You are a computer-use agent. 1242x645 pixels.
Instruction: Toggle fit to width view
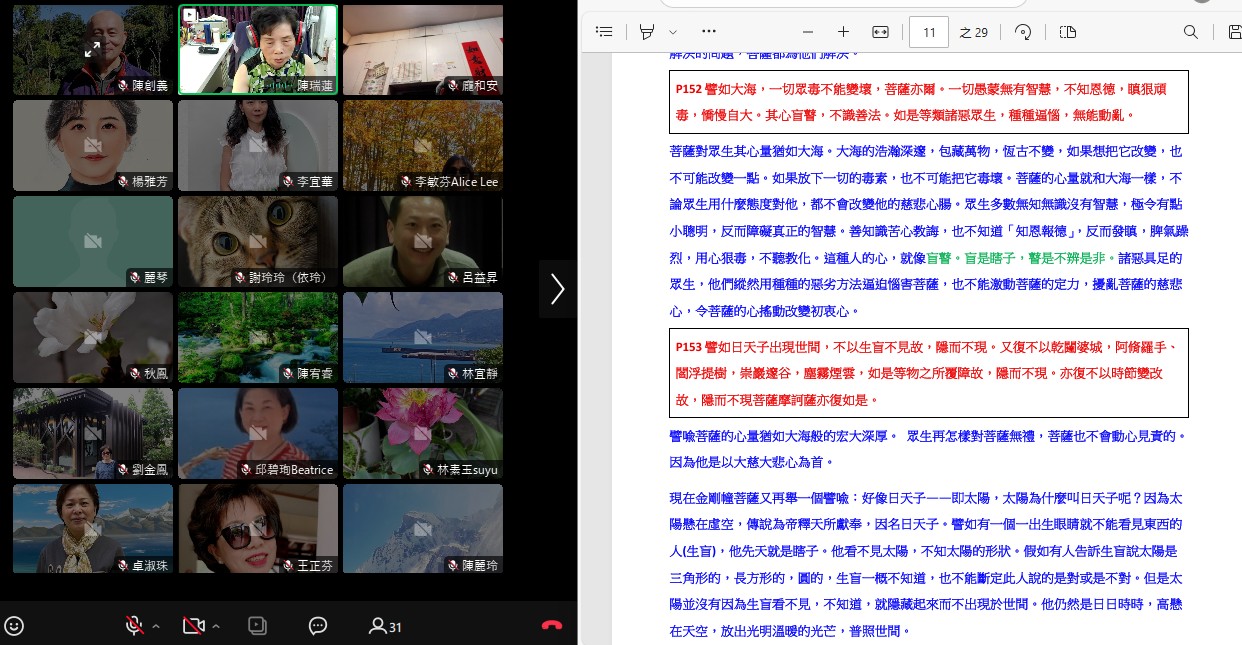pyautogui.click(x=880, y=32)
